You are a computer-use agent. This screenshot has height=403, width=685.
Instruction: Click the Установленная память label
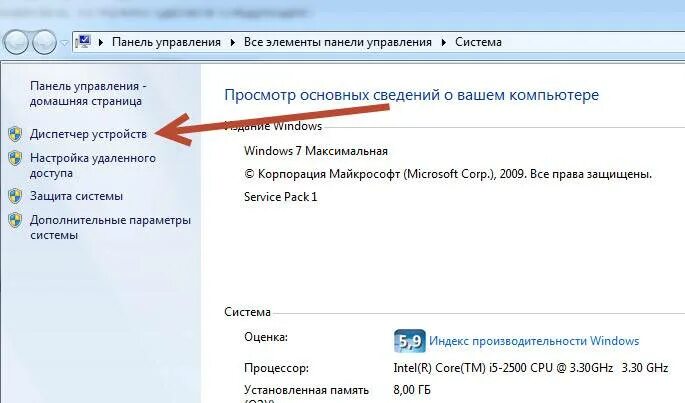(306, 390)
